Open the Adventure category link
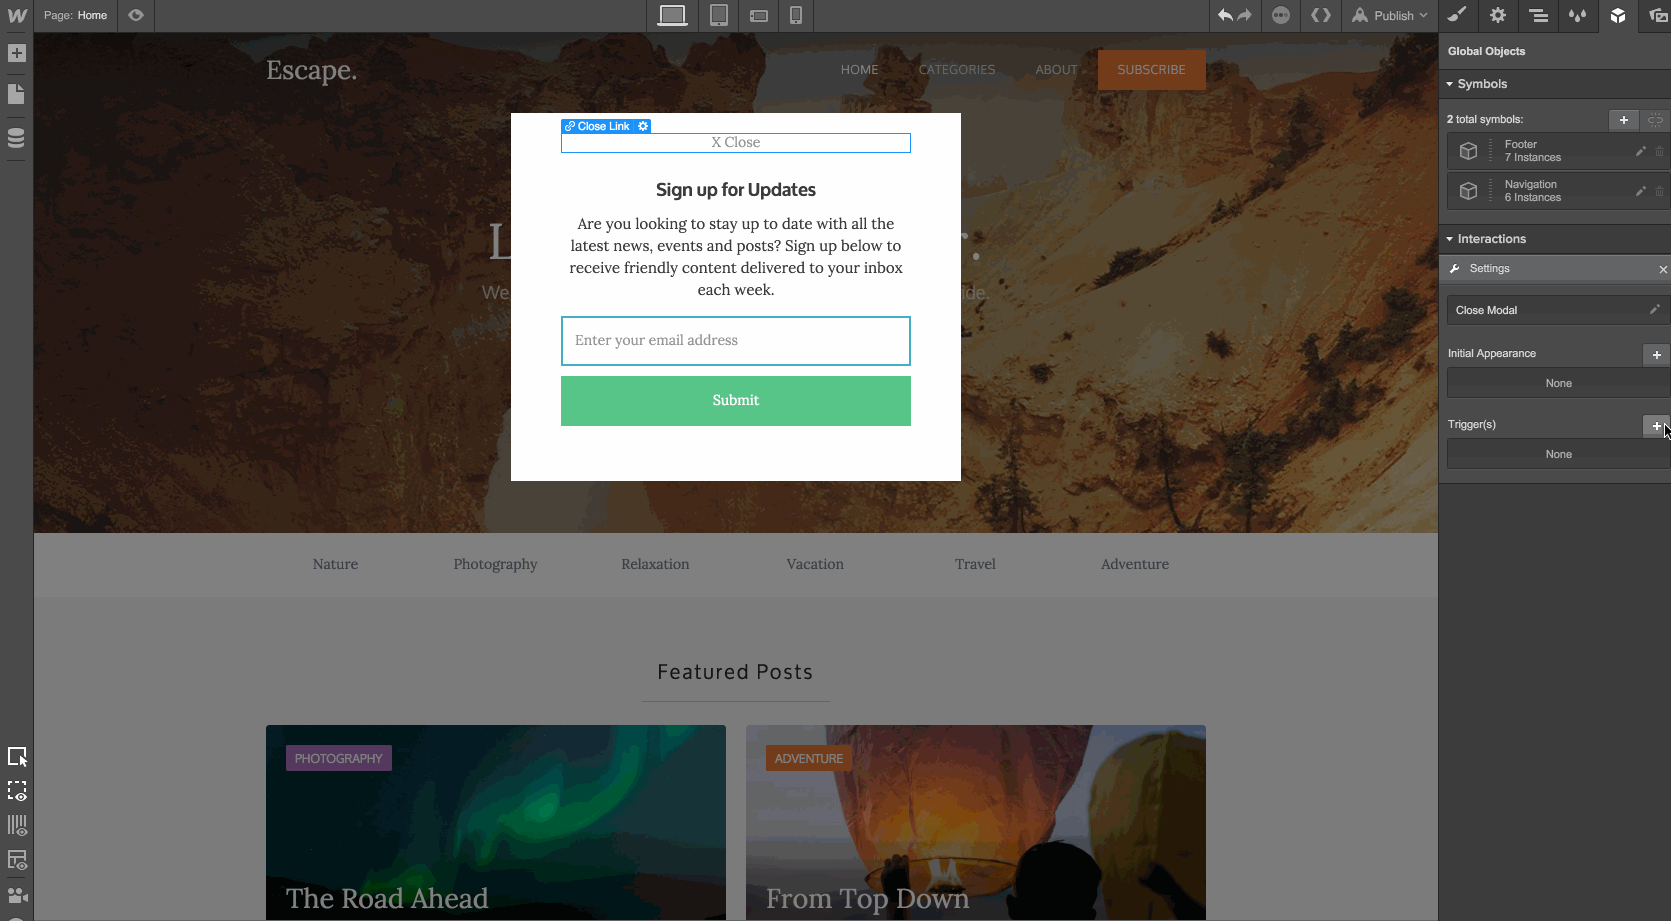 point(1135,564)
